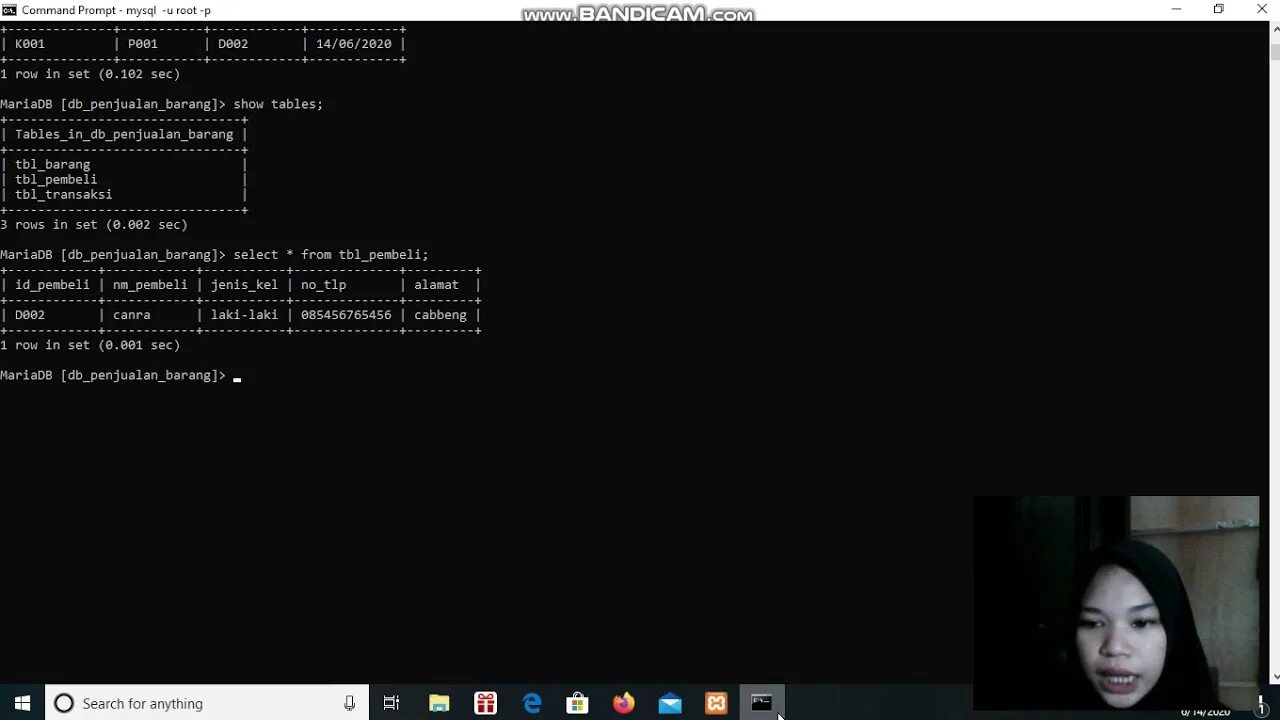Open the Windows Start menu

click(x=22, y=703)
